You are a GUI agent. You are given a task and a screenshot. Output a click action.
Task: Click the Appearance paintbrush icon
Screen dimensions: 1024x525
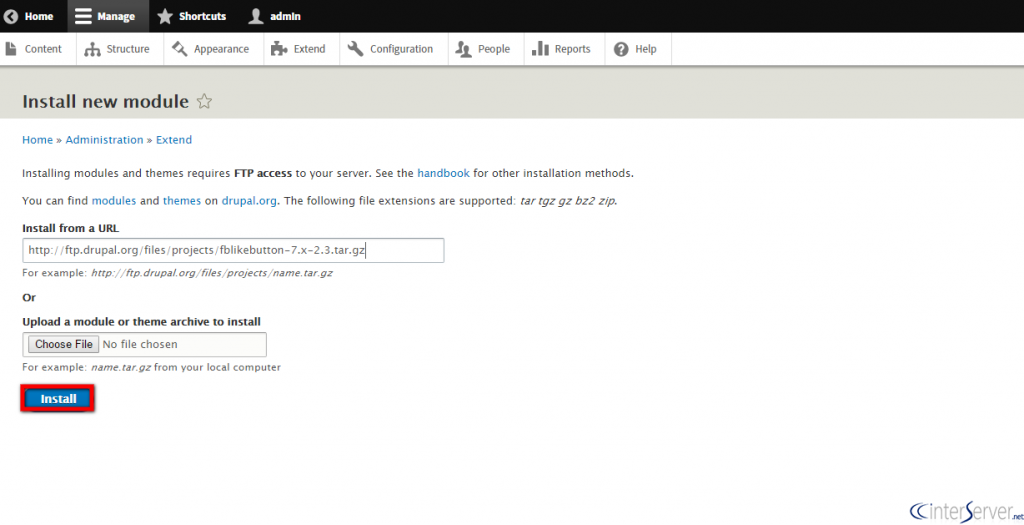180,49
